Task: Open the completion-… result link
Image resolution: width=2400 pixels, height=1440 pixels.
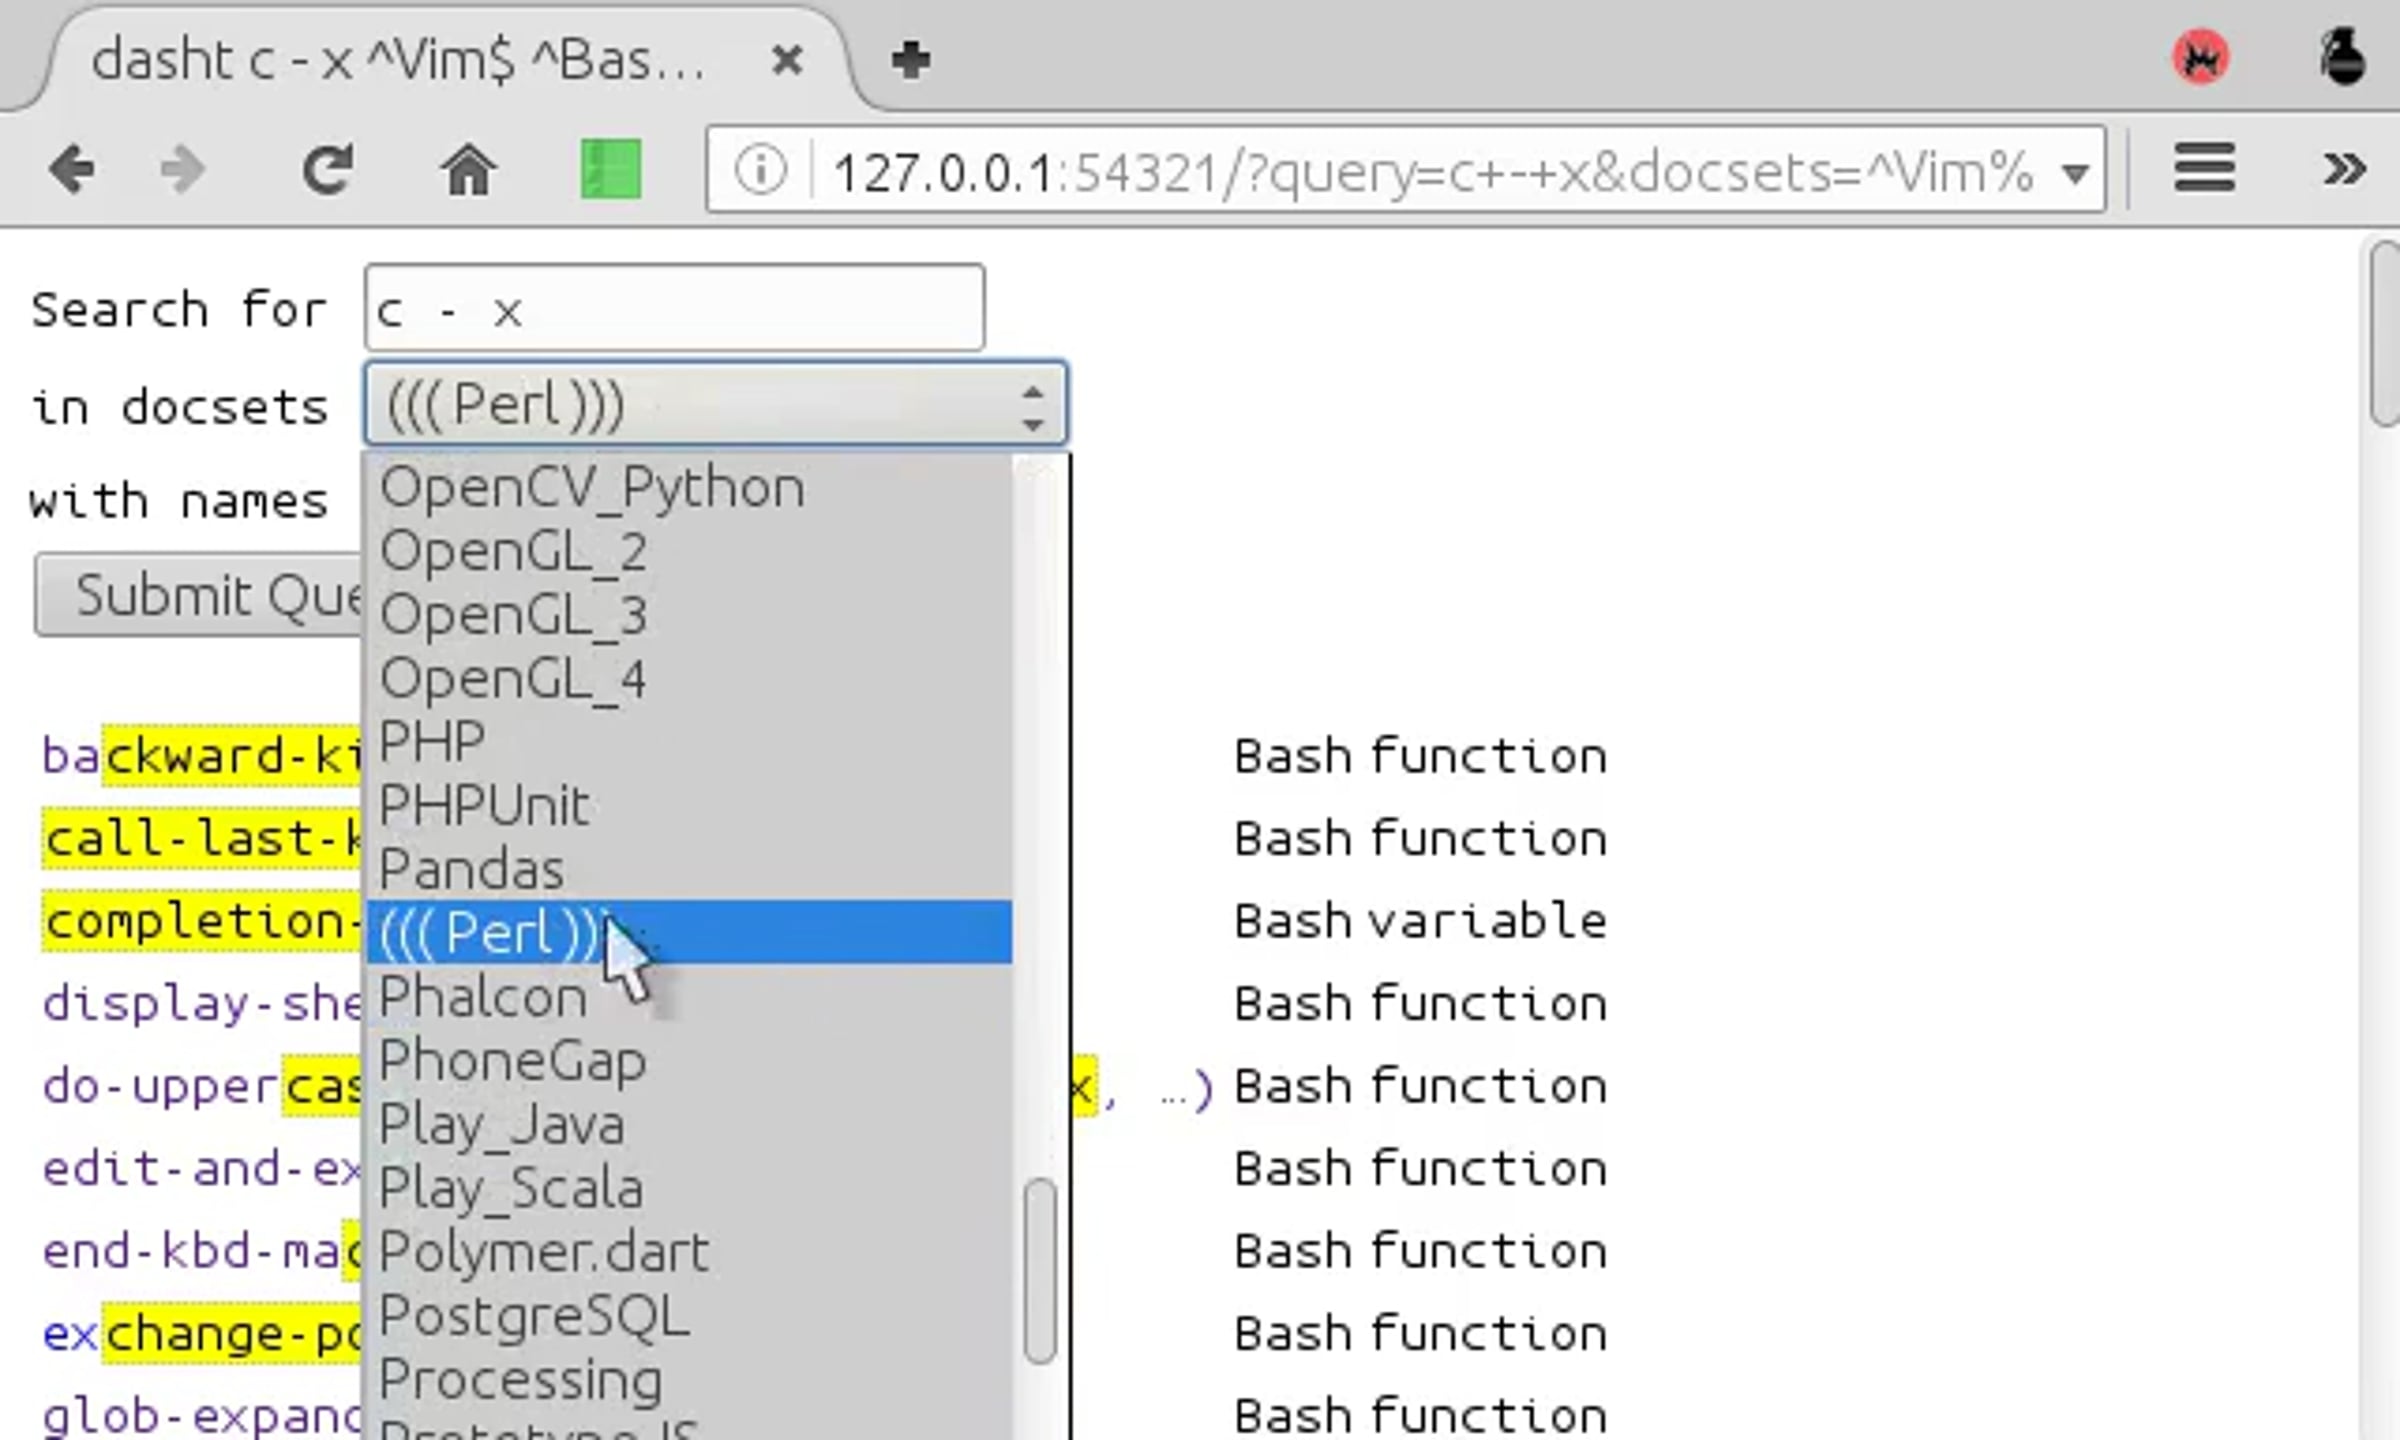Action: tap(202, 921)
